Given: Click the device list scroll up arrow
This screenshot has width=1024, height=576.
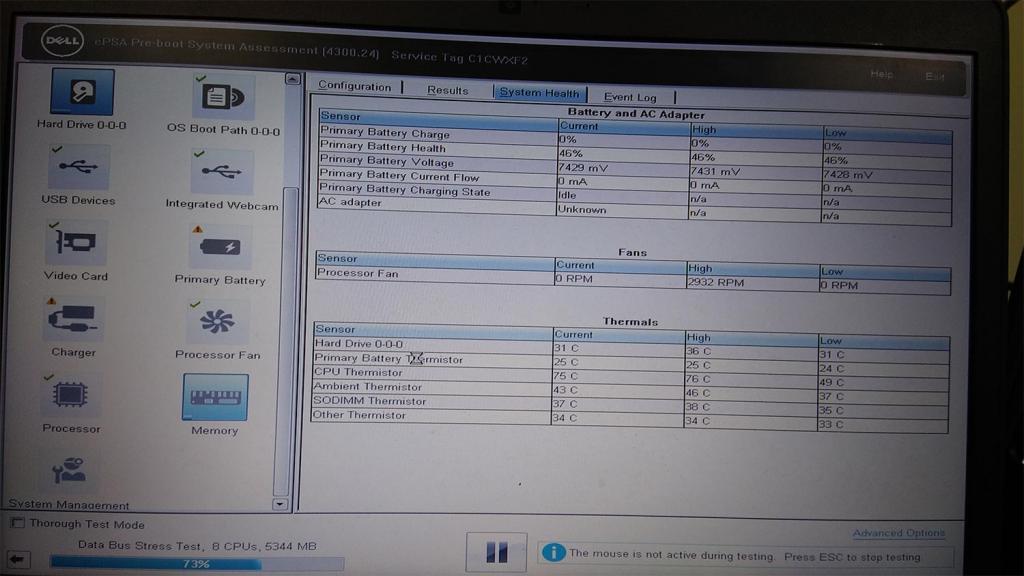Looking at the screenshot, I should [293, 80].
